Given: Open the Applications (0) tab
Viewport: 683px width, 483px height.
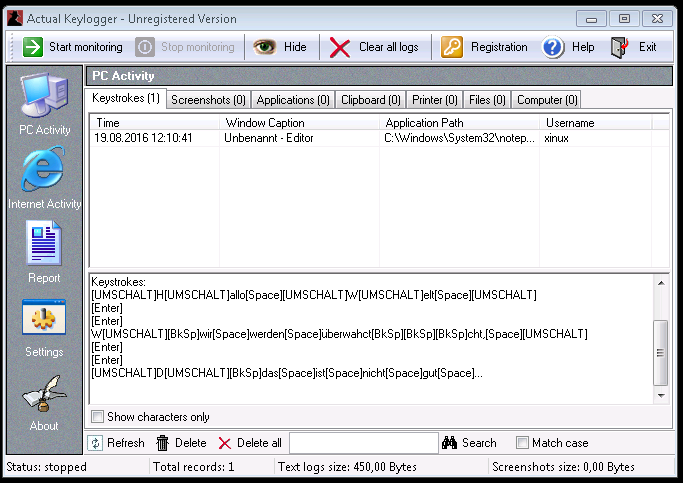Looking at the screenshot, I should pyautogui.click(x=293, y=100).
